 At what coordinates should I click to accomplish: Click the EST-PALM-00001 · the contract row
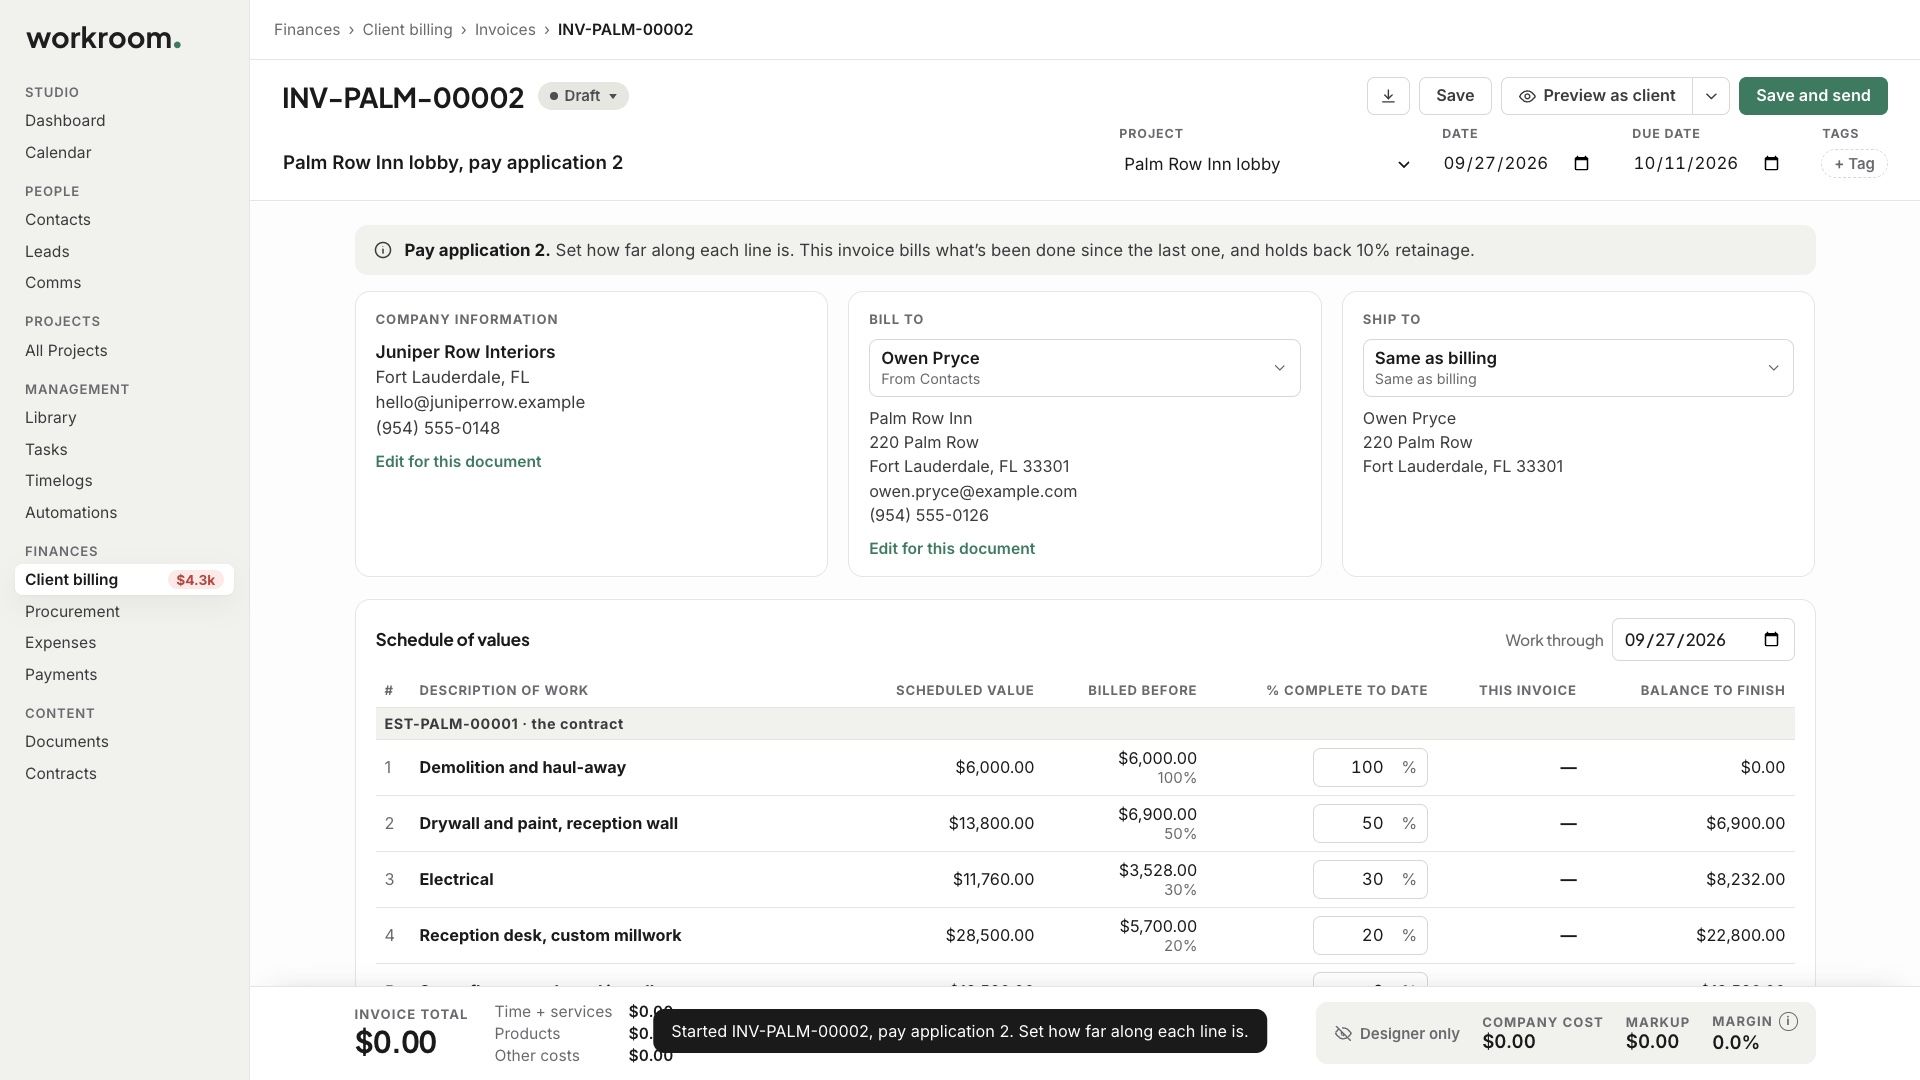(x=1085, y=724)
